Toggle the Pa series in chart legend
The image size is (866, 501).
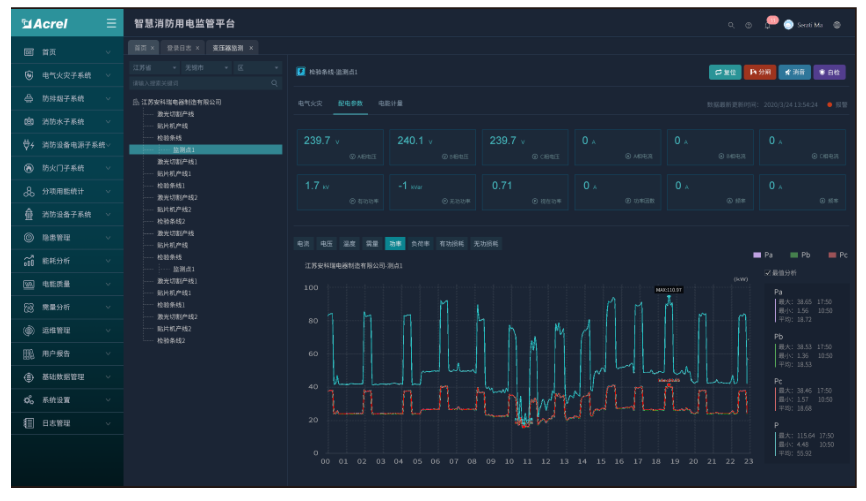coord(763,255)
